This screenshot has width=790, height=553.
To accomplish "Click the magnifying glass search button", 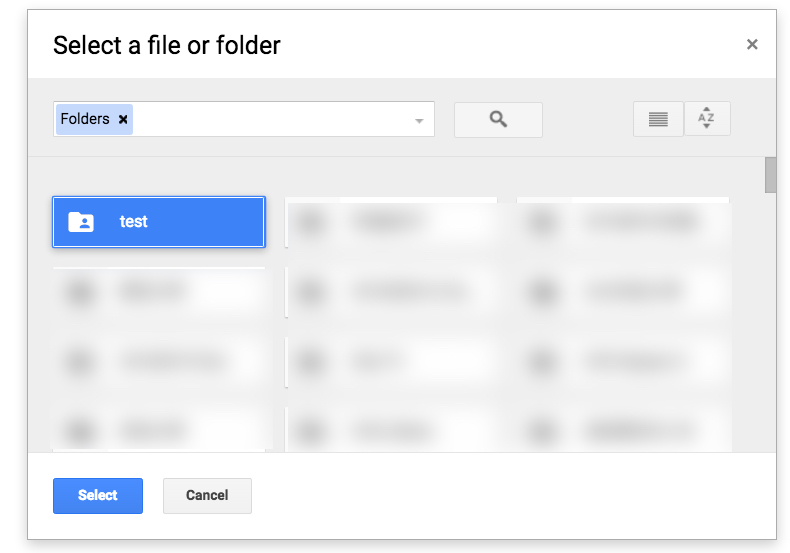I will point(498,119).
